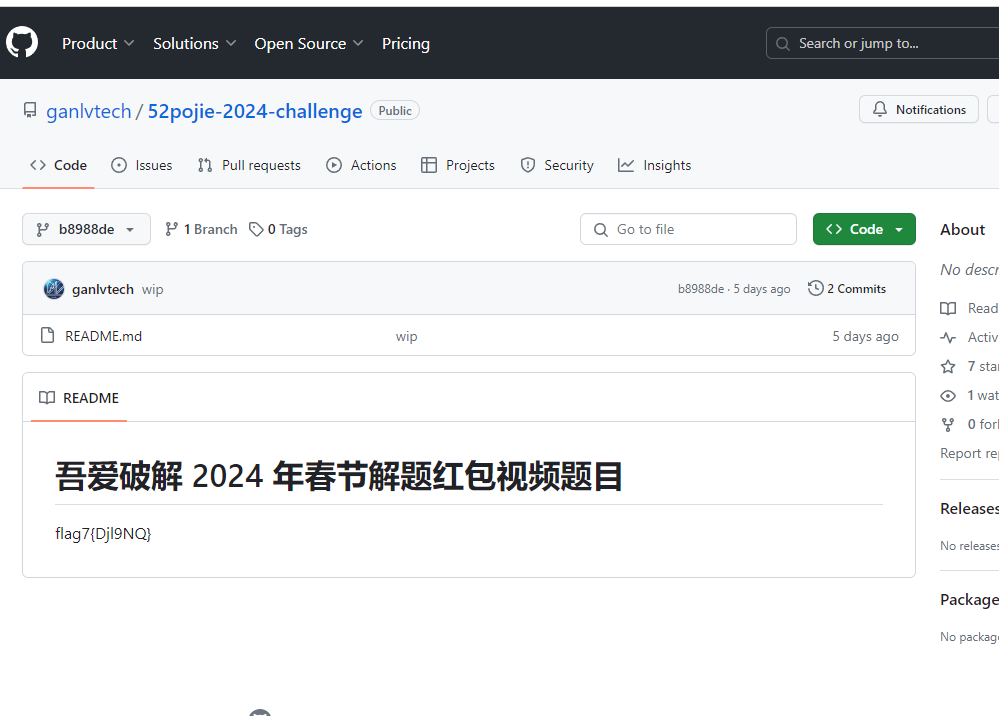This screenshot has height=716, width=999.
Task: Click the README Chinese heading text
Action: [339, 476]
